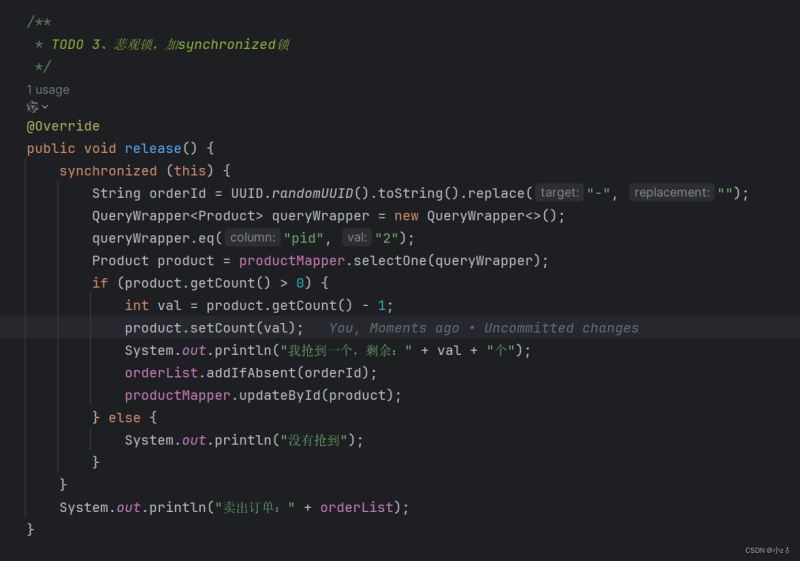
Task: Click the 'val:' parameter hint
Action: [357, 238]
